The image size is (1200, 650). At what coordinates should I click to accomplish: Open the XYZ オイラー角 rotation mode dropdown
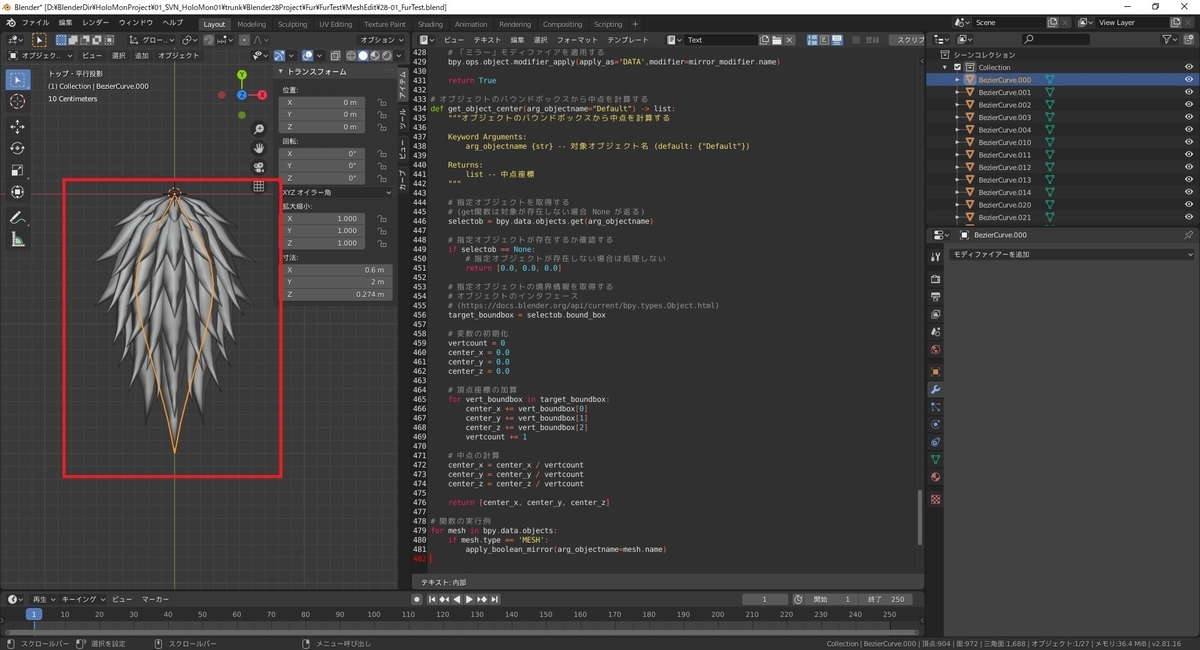(337, 192)
